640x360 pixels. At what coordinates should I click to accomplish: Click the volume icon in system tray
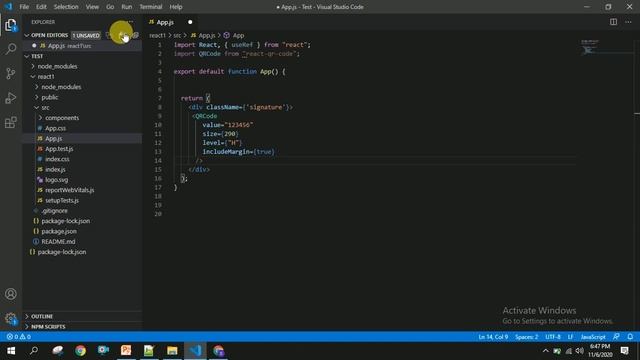pyautogui.click(x=579, y=351)
